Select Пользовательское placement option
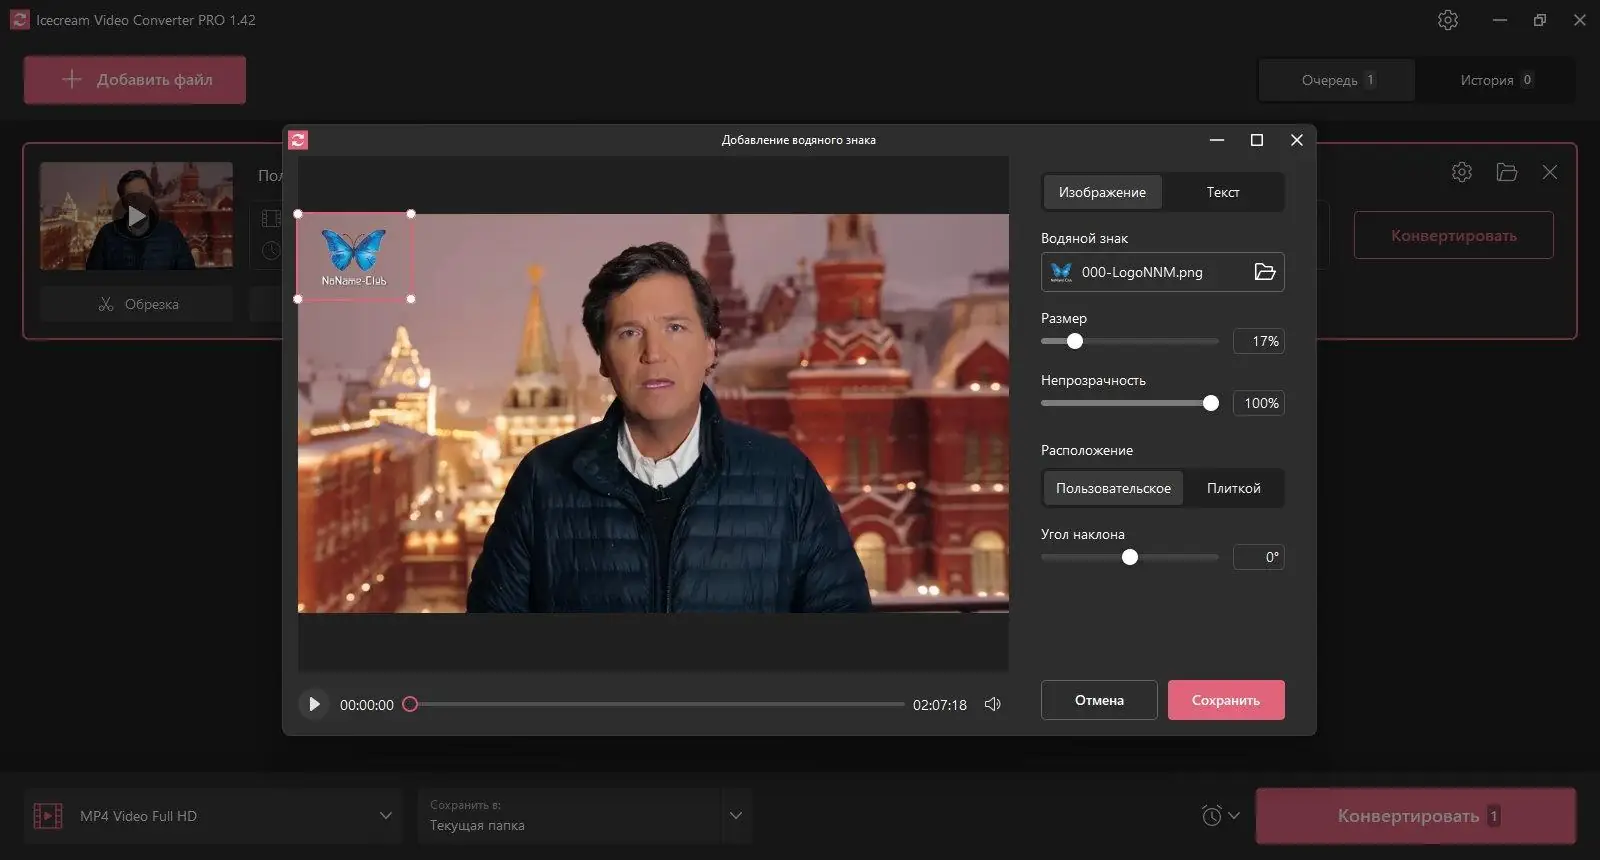1600x860 pixels. [x=1112, y=488]
